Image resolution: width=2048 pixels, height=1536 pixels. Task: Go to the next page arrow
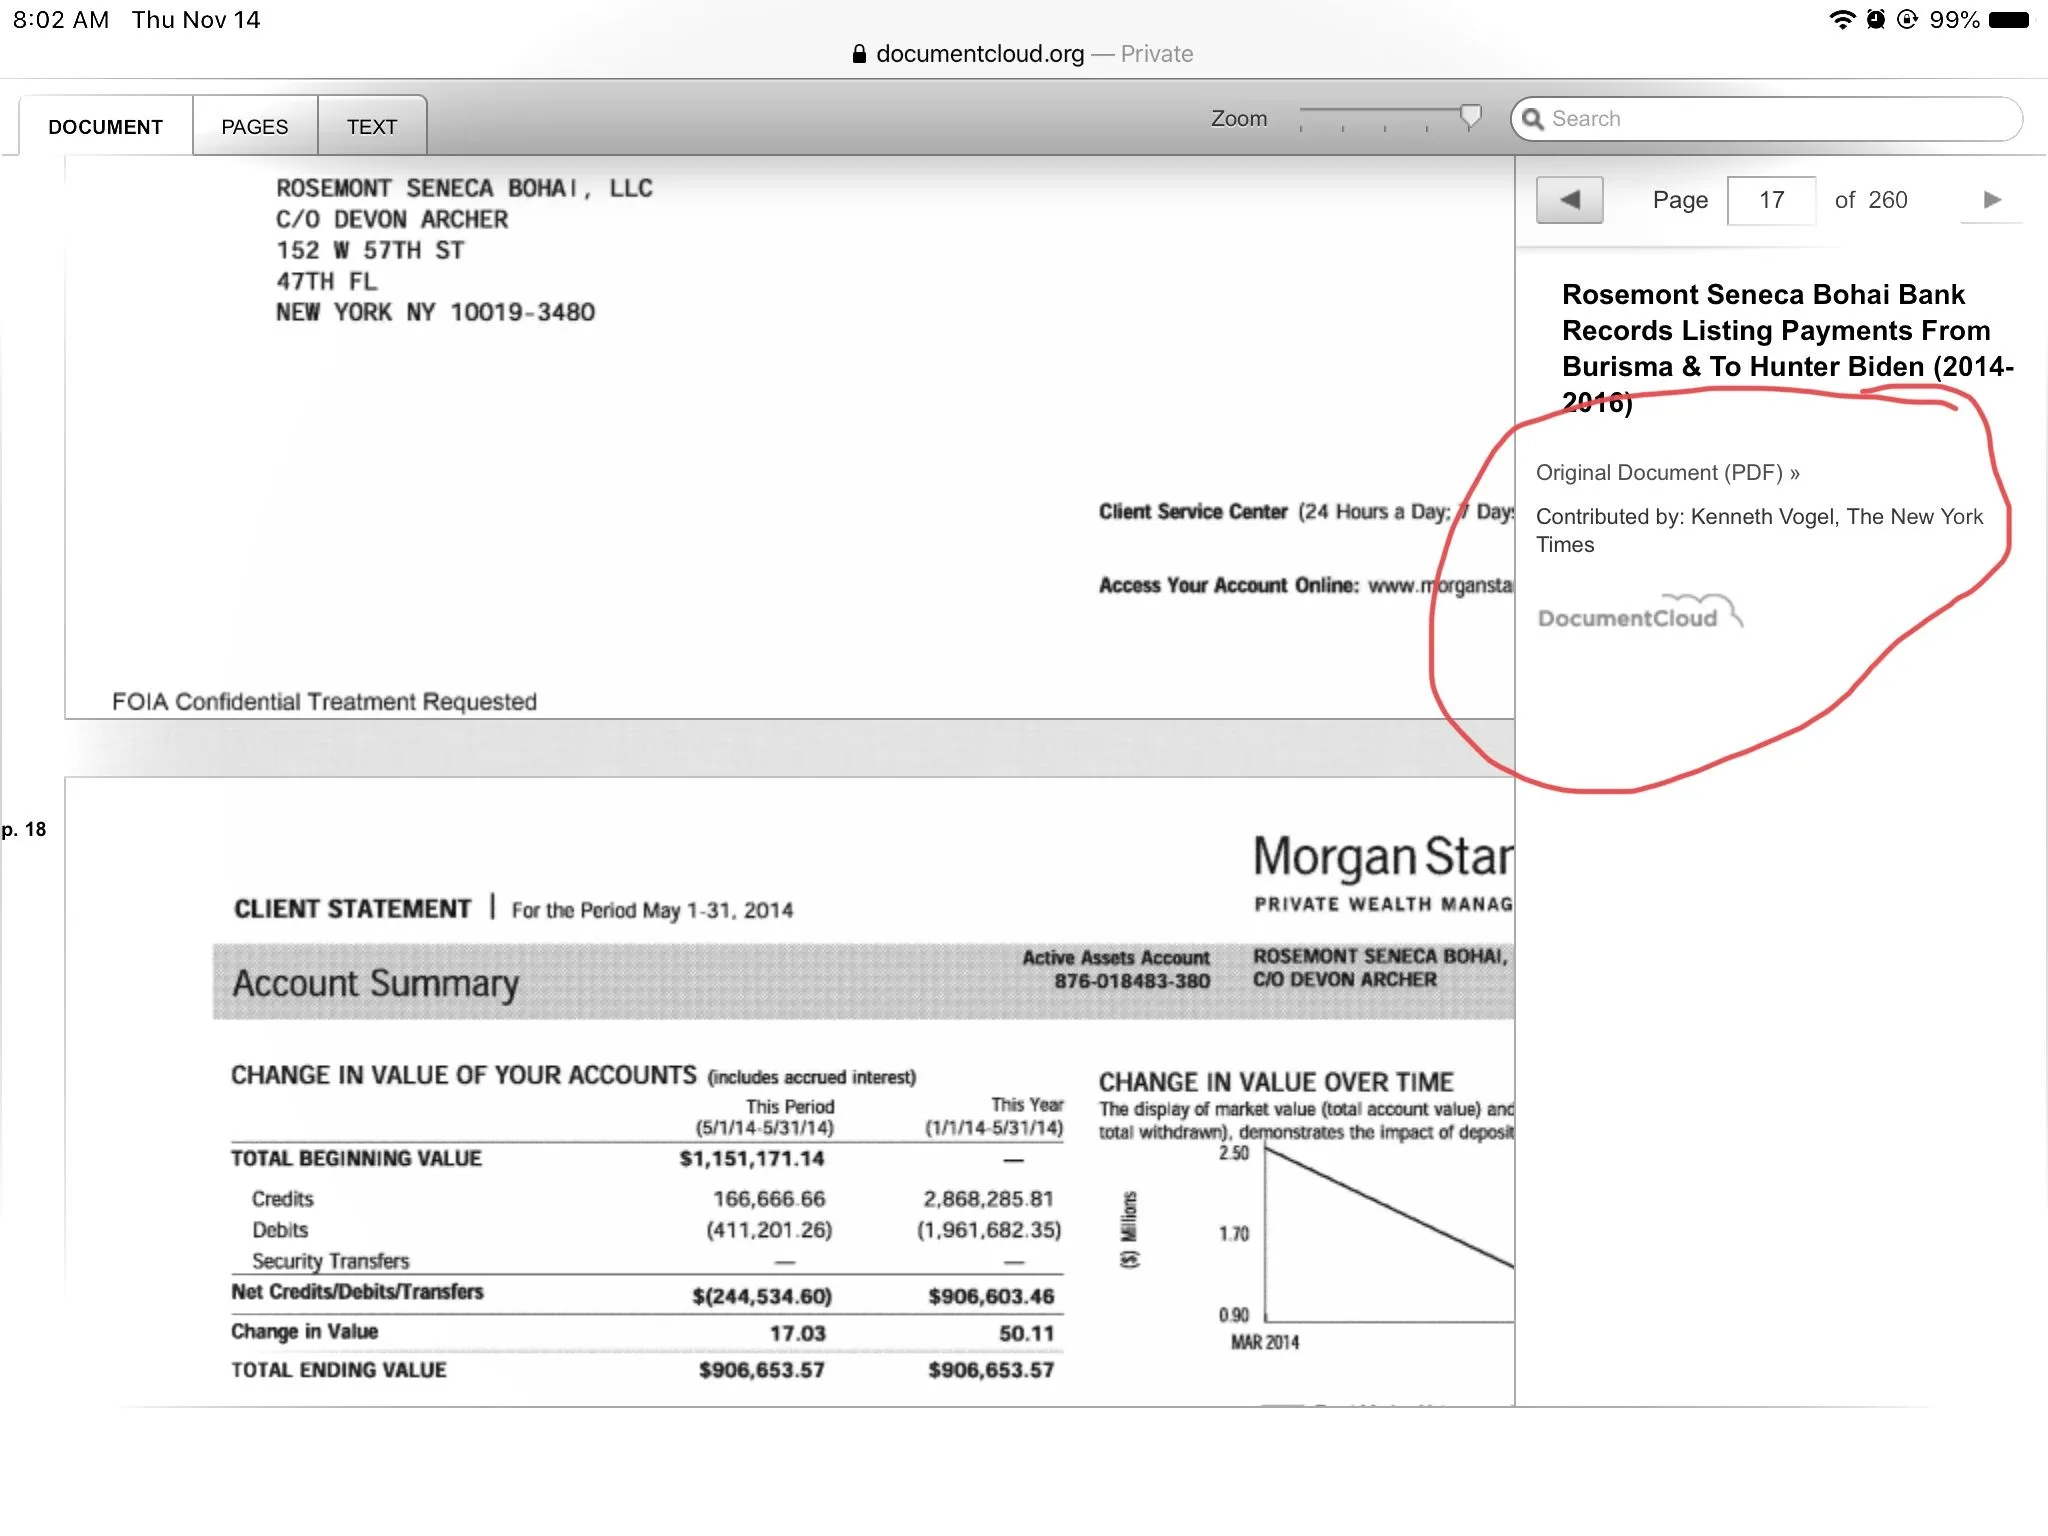point(1991,200)
